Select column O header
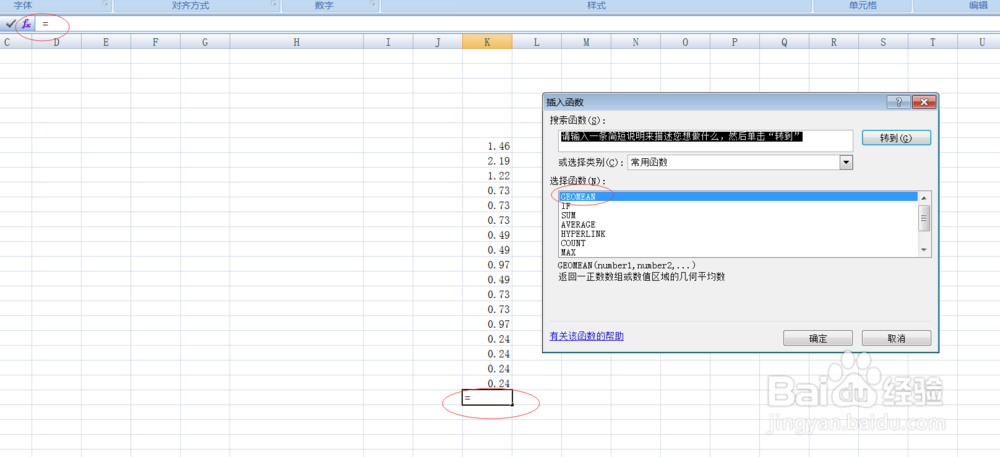Image resolution: width=1000 pixels, height=457 pixels. click(x=685, y=42)
